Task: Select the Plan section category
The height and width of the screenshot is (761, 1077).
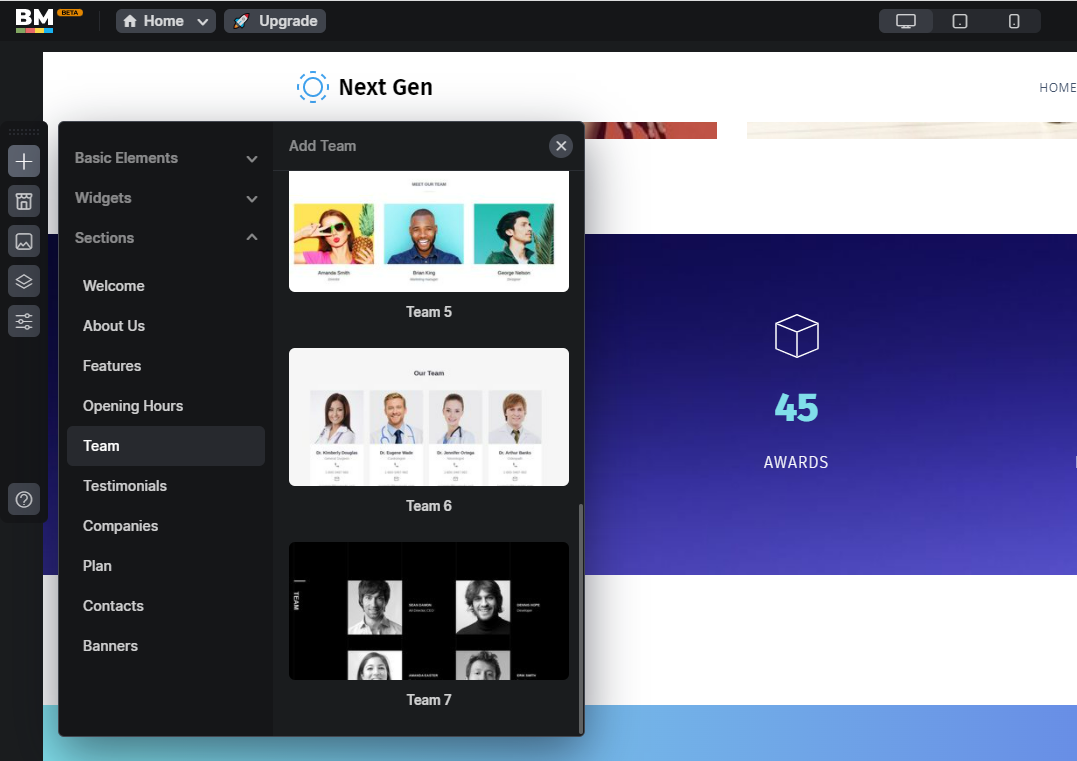Action: 166,566
